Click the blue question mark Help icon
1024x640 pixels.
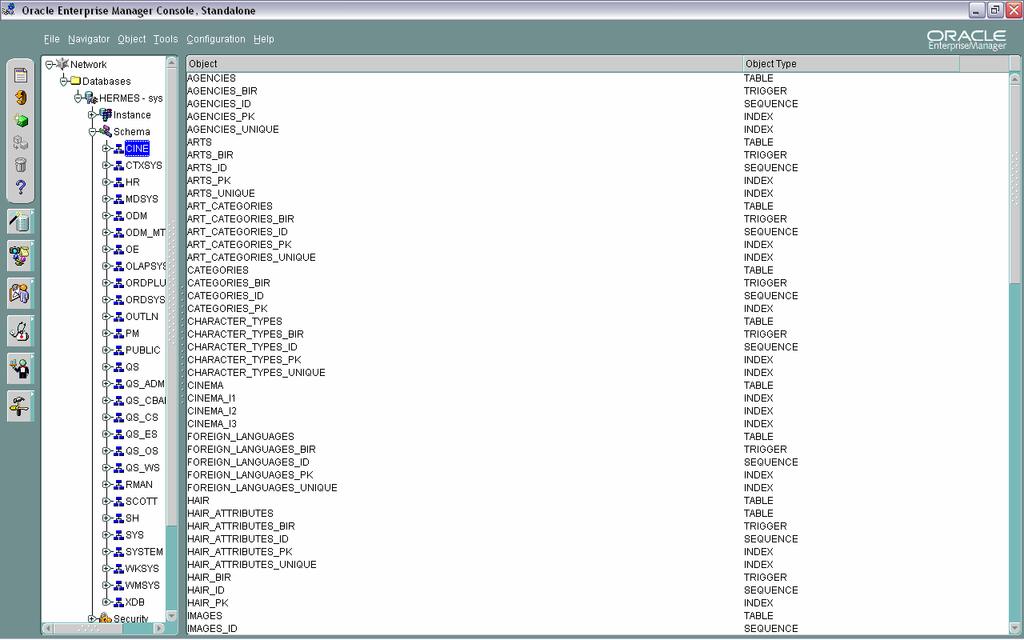point(21,187)
